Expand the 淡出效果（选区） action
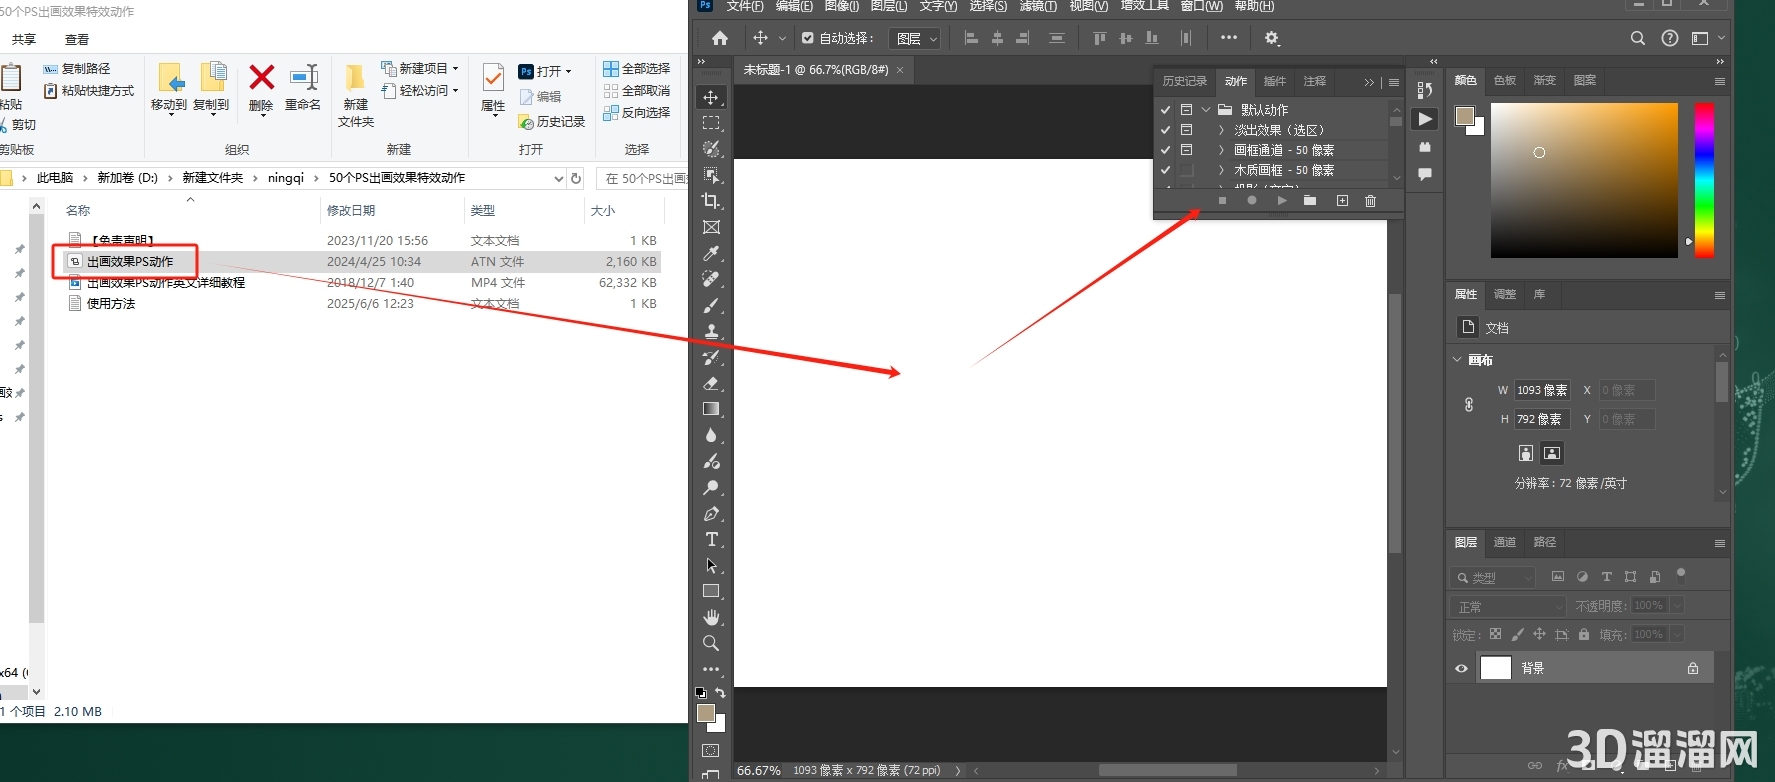 [x=1221, y=130]
